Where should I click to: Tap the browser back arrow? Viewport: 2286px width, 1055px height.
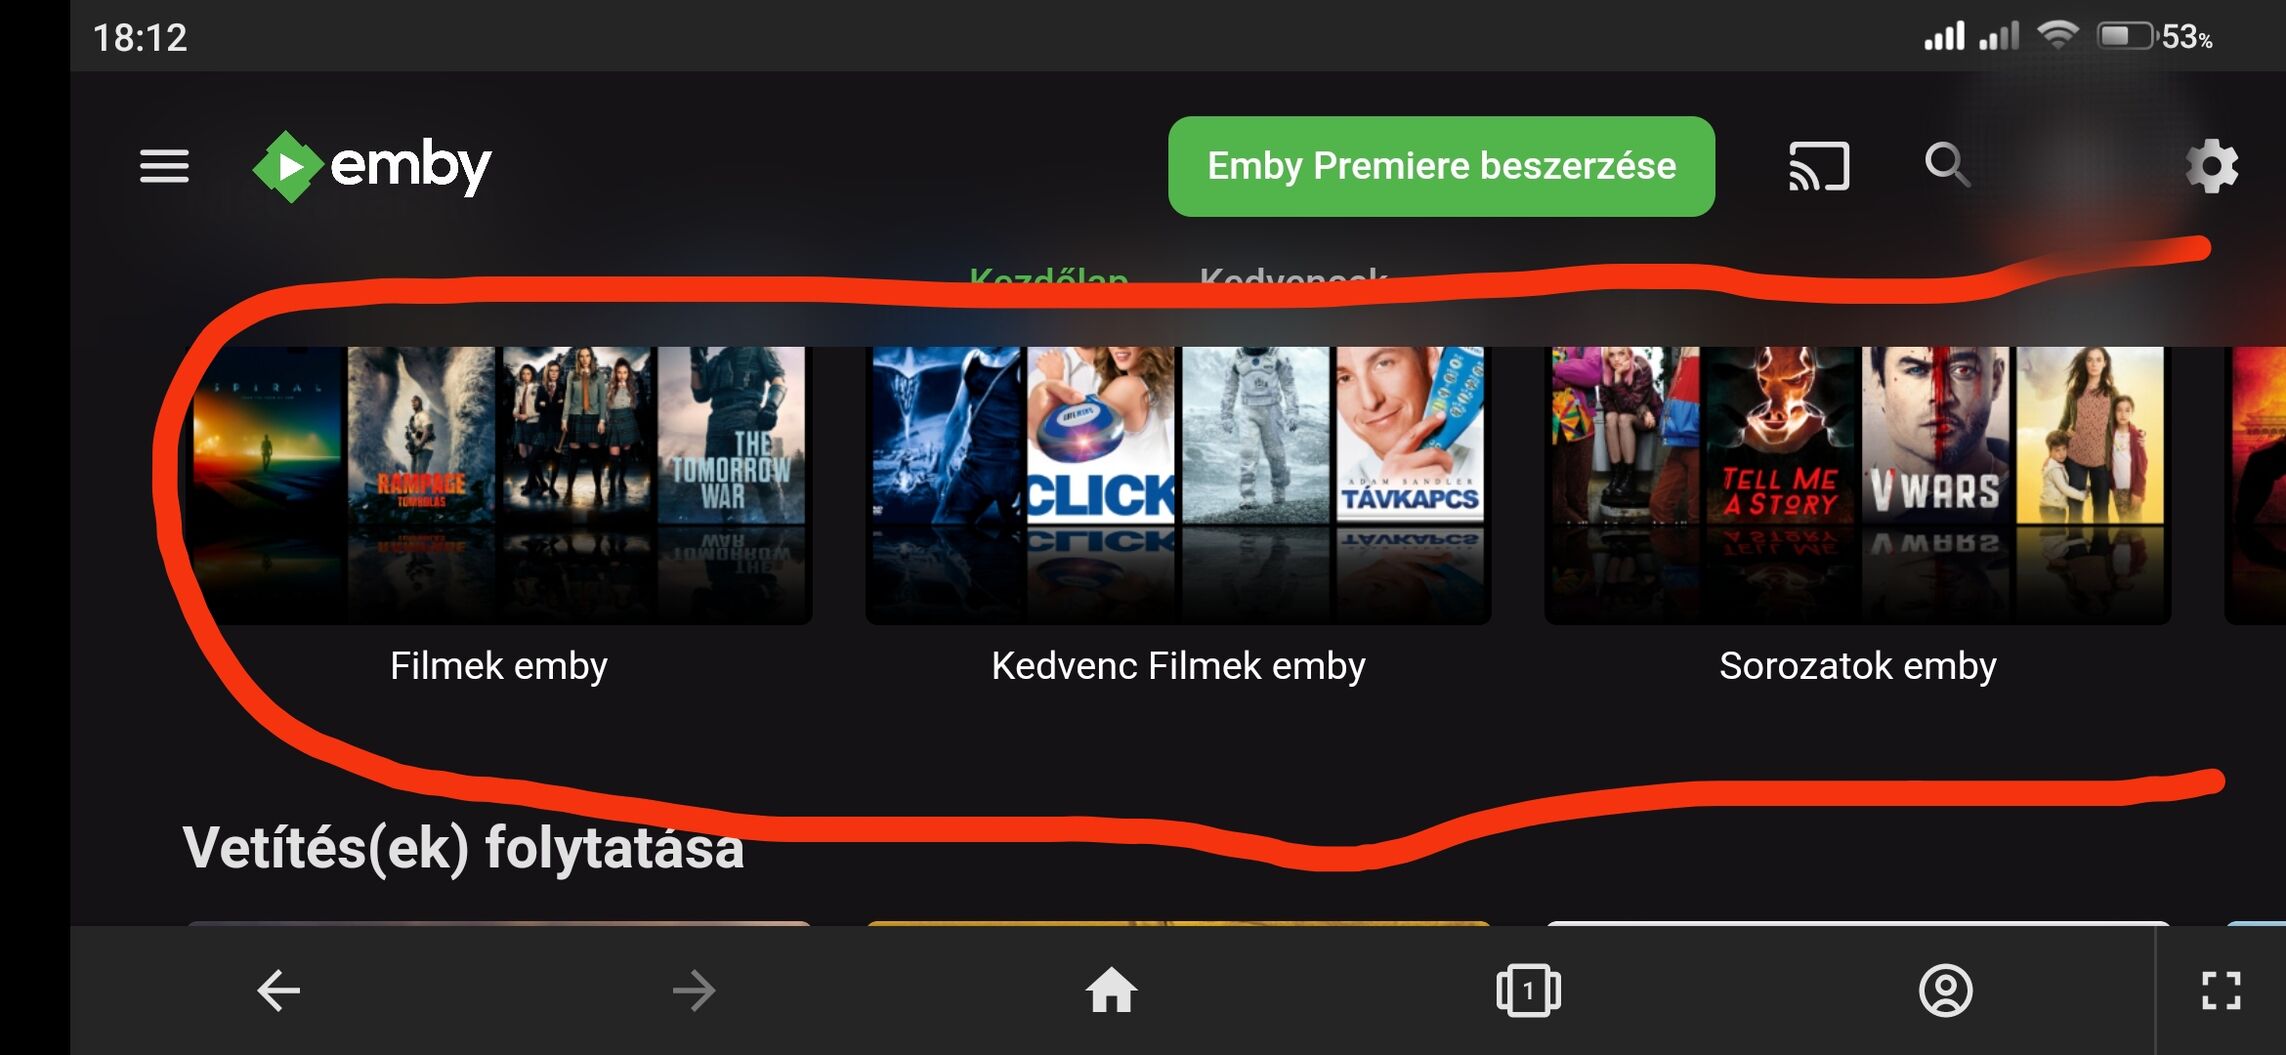click(x=279, y=991)
